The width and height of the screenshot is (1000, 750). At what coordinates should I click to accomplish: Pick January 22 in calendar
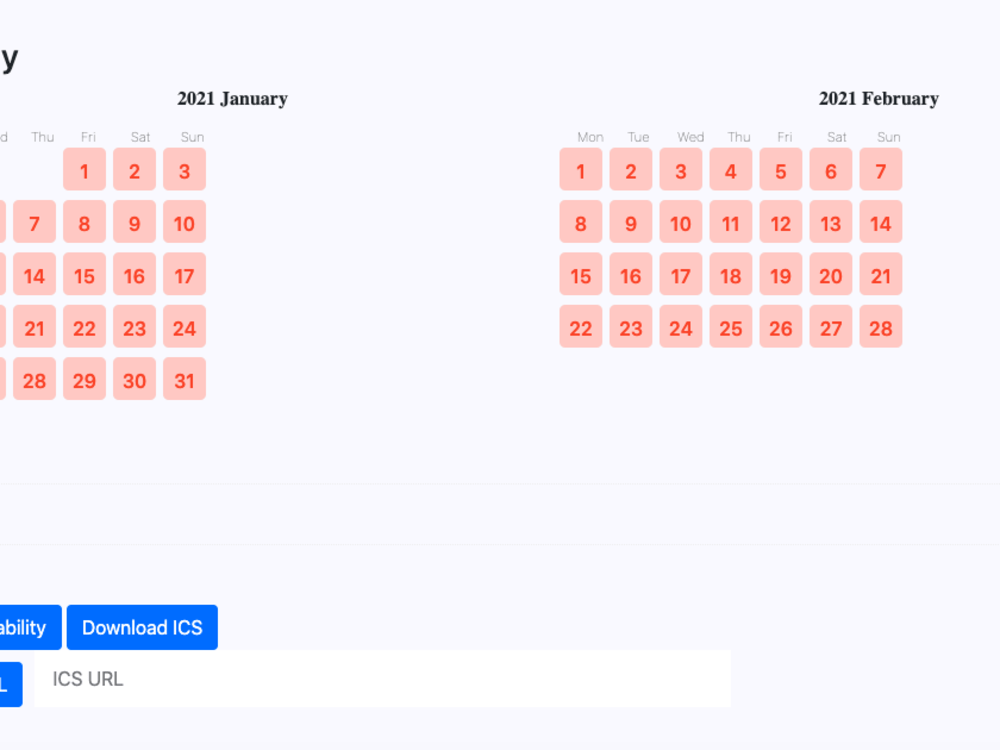(84, 327)
